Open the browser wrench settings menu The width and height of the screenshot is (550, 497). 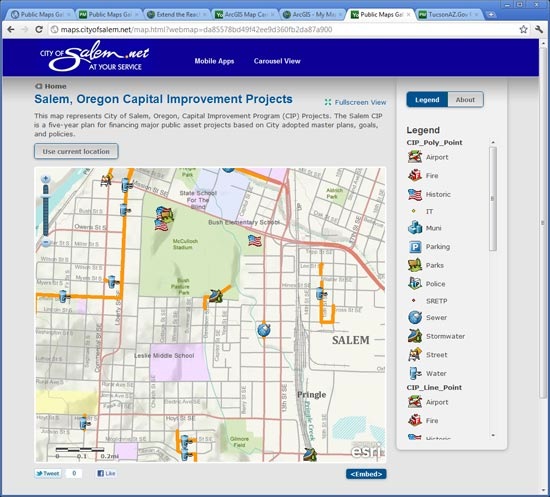pos(539,29)
